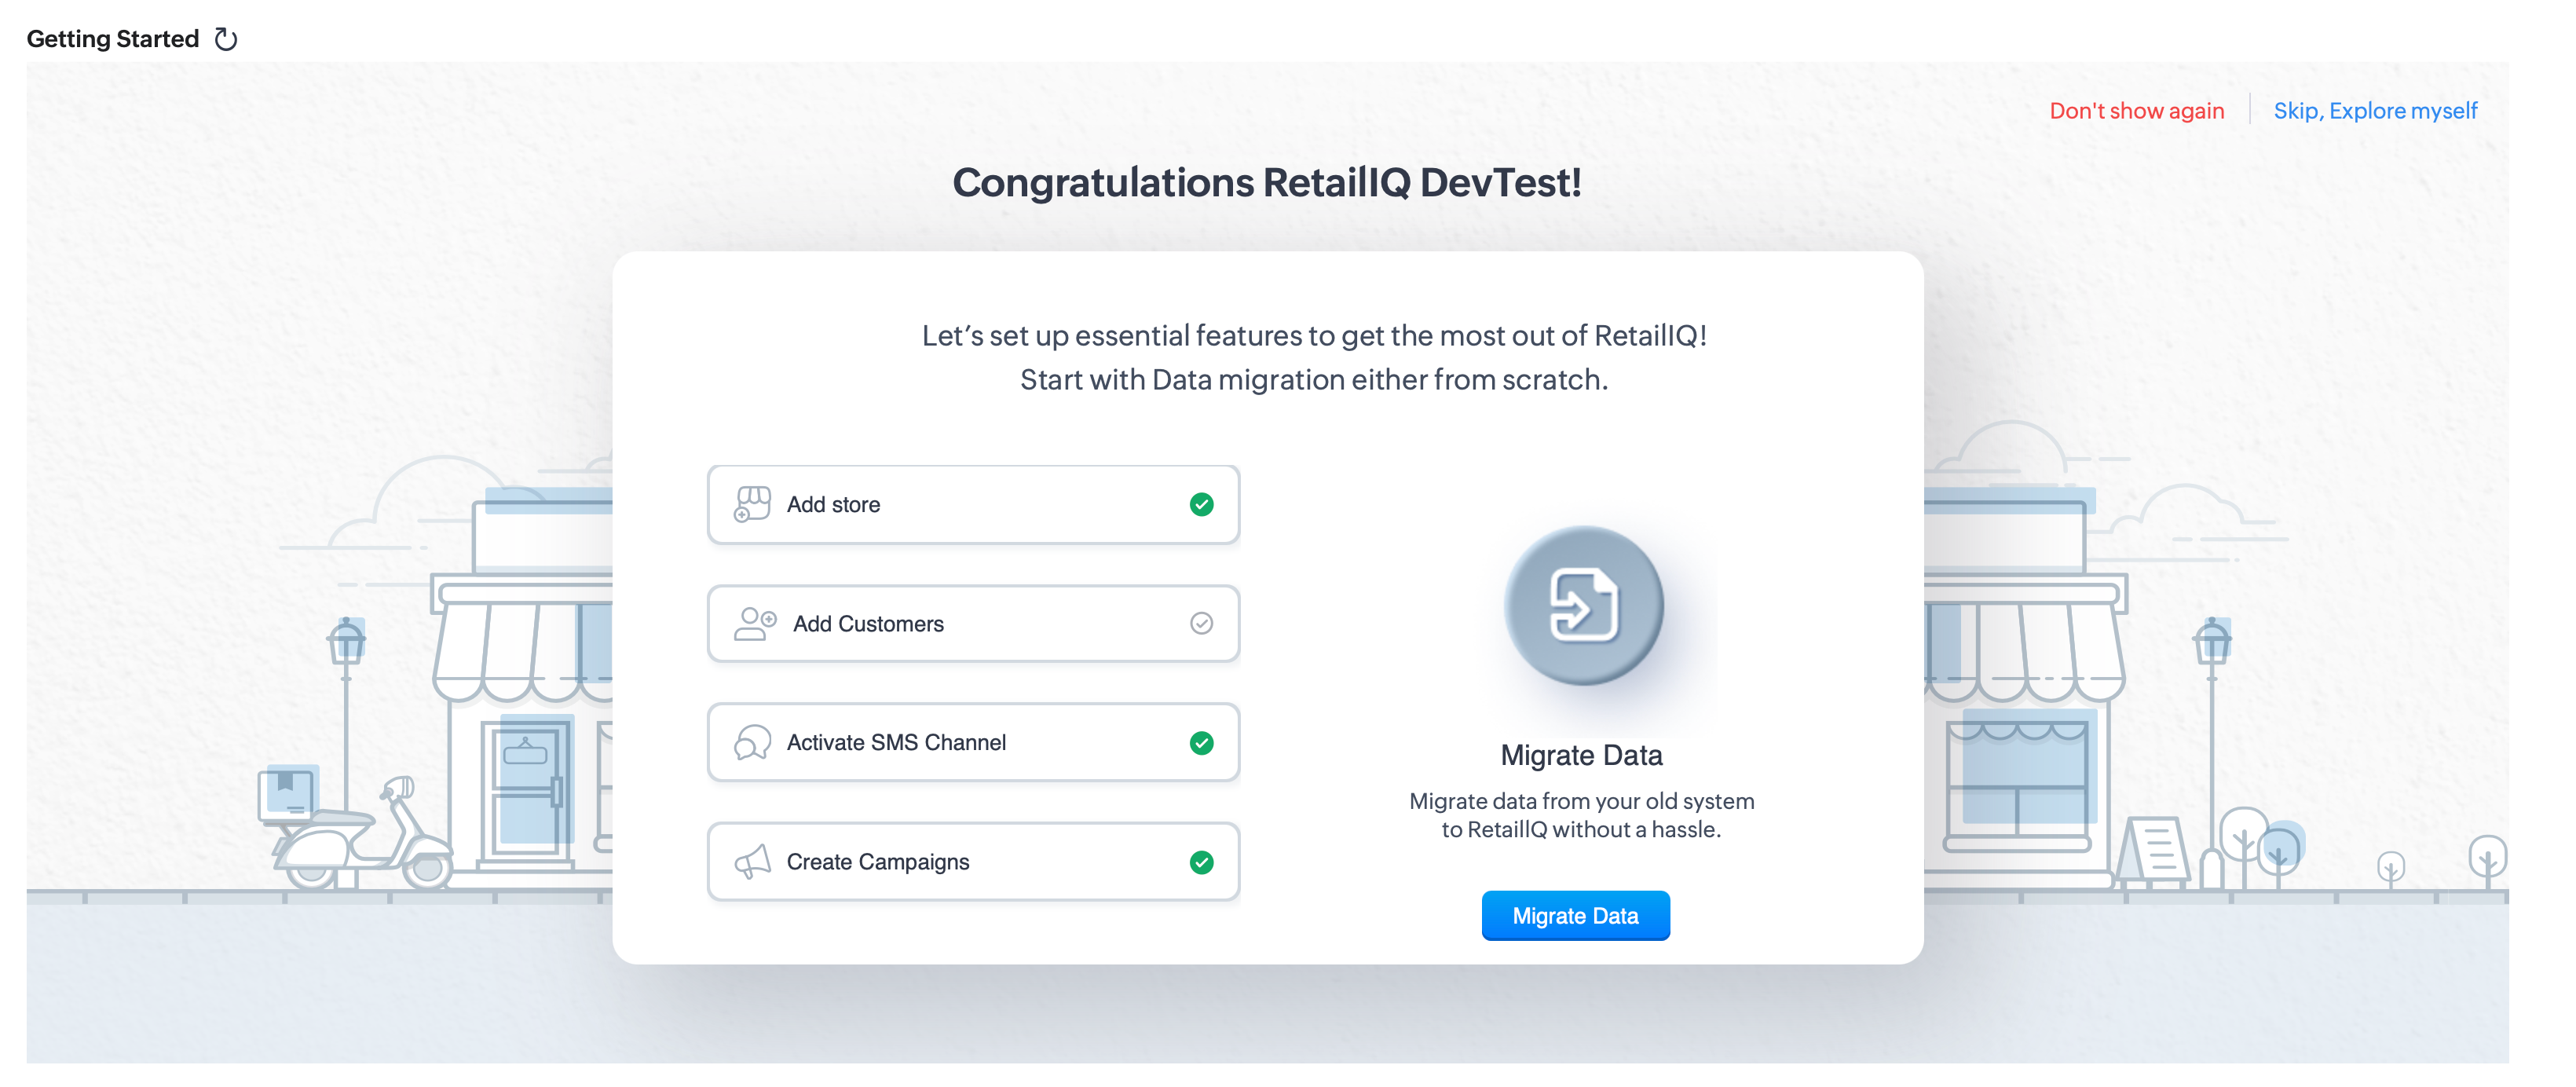This screenshot has width=2576, height=1087.
Task: Open the Create Campaigns setup step
Action: pyautogui.click(x=973, y=861)
